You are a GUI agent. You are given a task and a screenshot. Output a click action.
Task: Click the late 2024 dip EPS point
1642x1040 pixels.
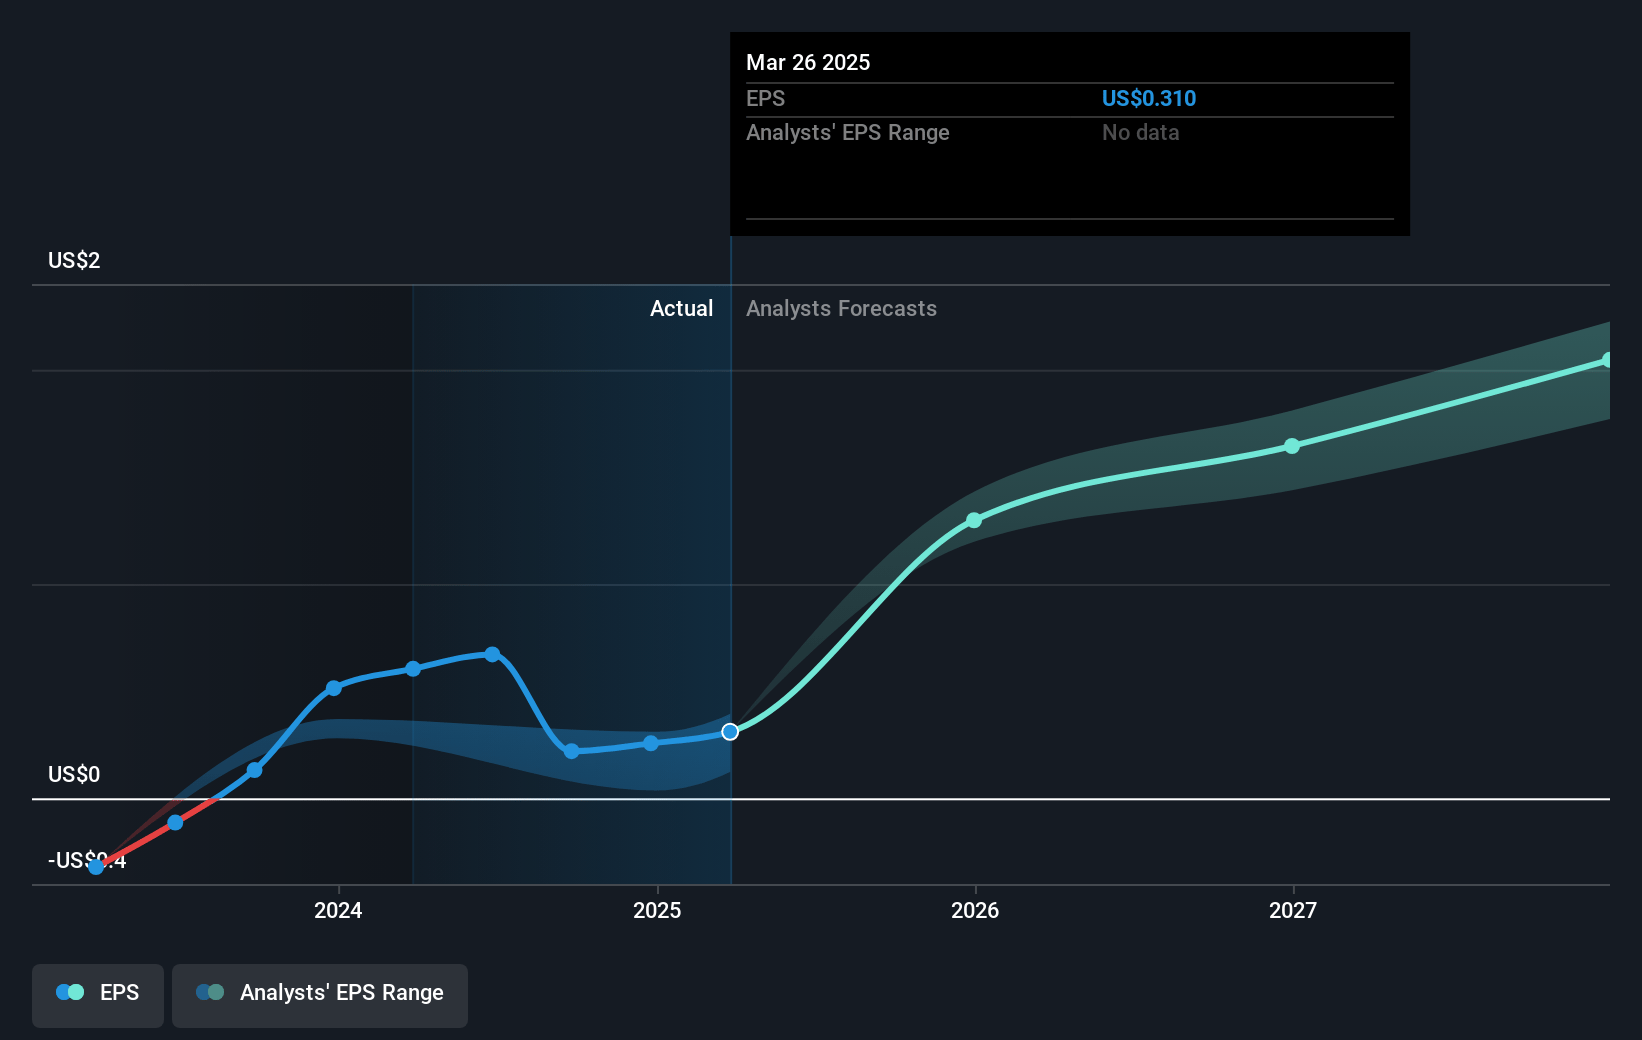pos(571,751)
